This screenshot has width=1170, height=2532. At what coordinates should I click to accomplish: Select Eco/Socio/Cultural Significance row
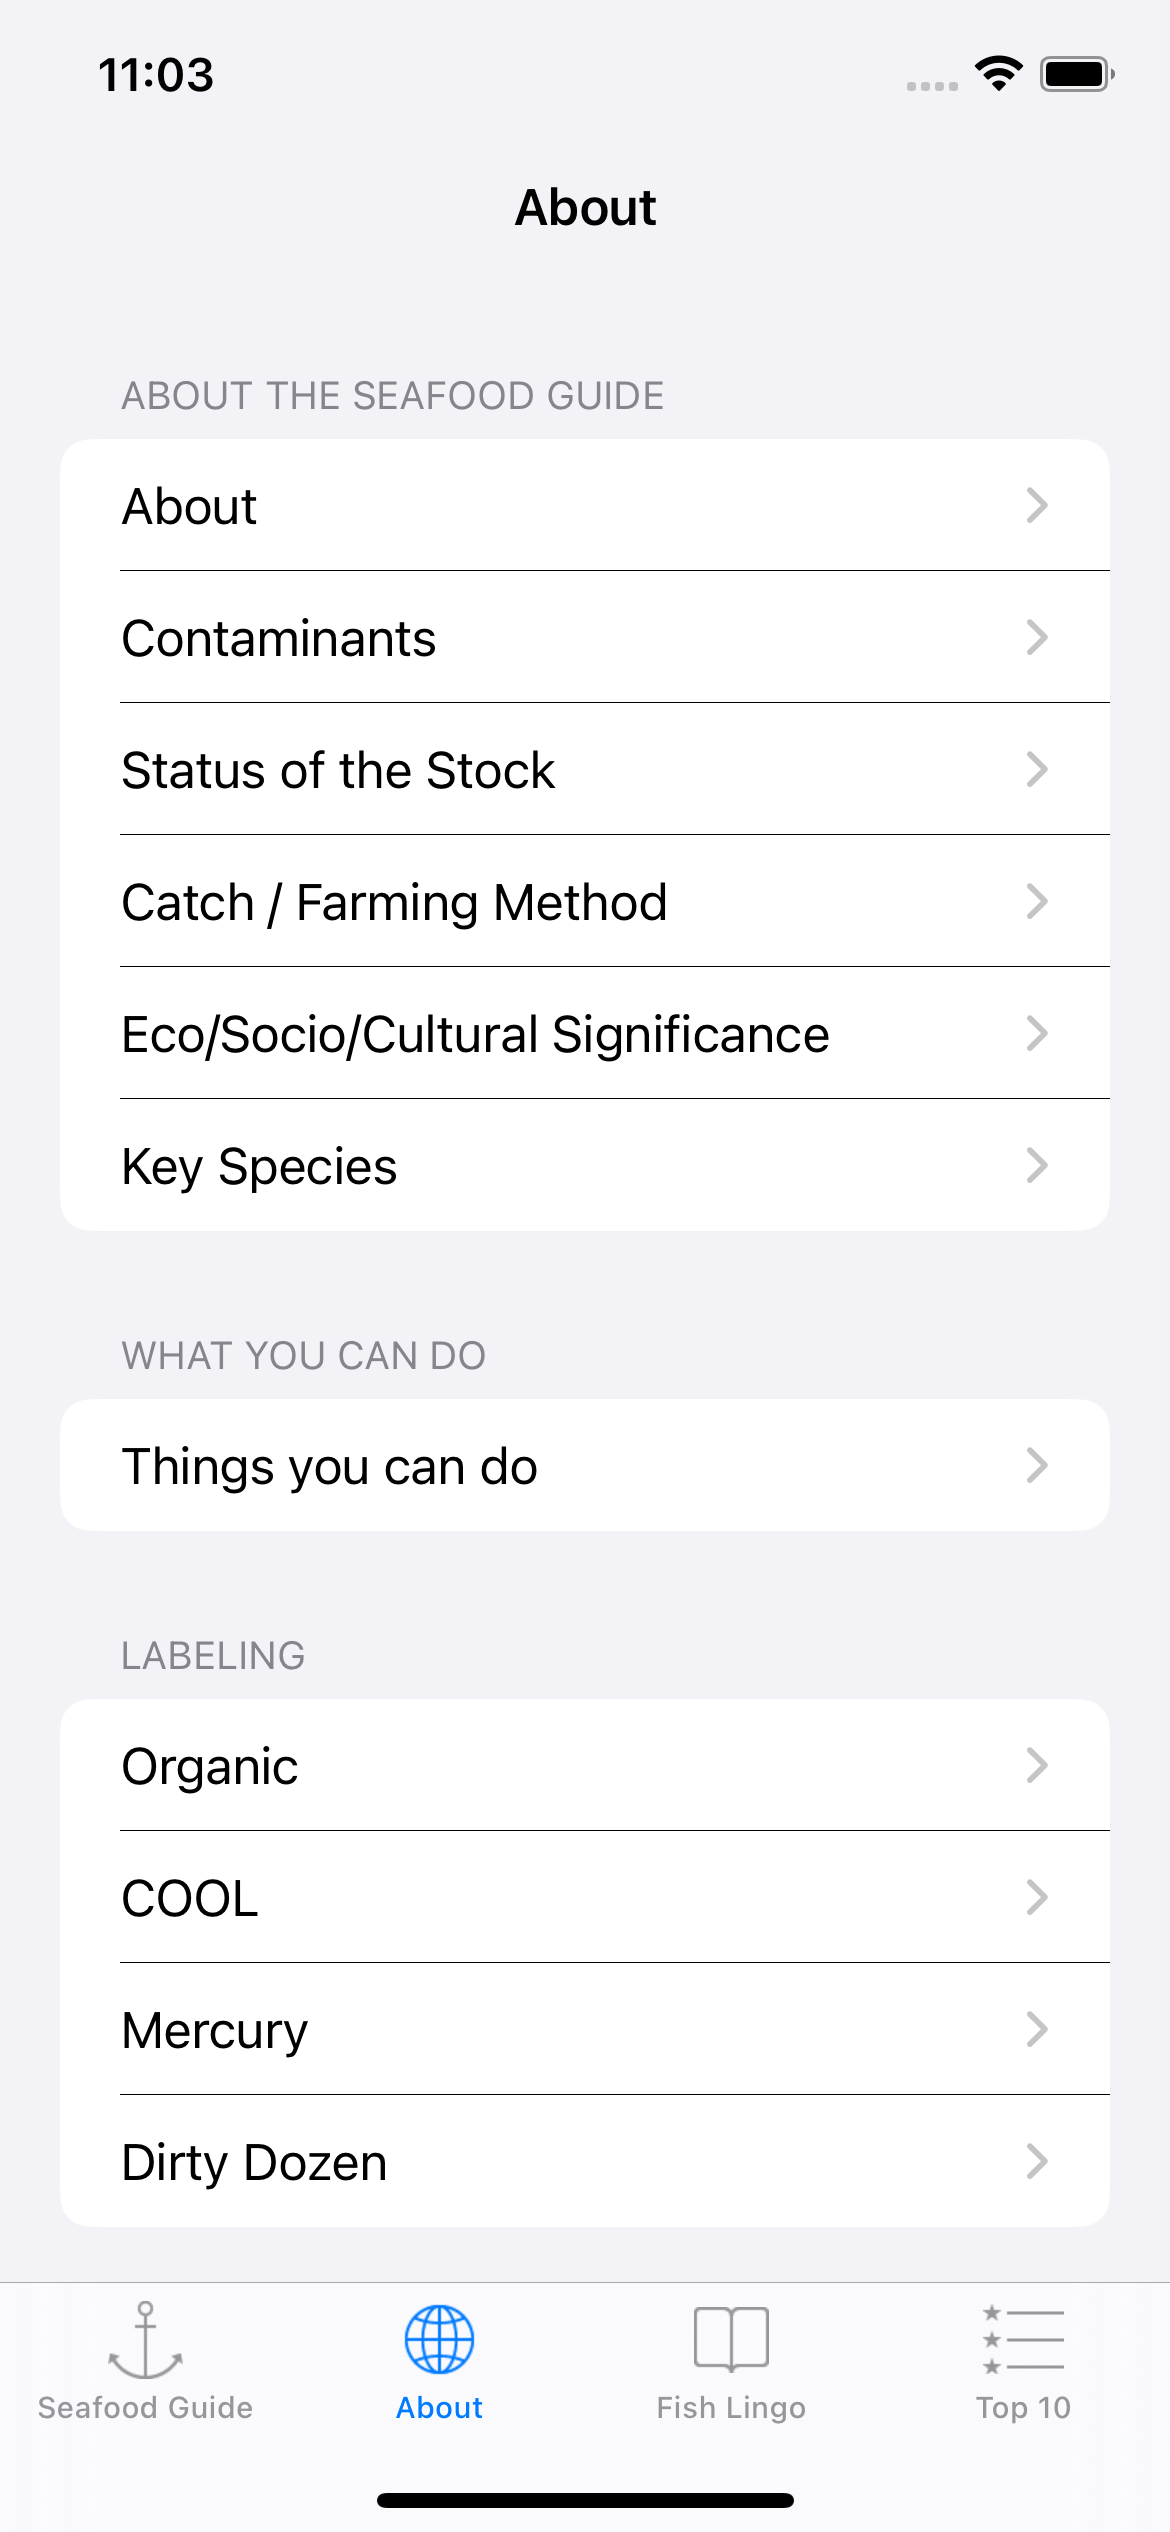click(x=475, y=1034)
